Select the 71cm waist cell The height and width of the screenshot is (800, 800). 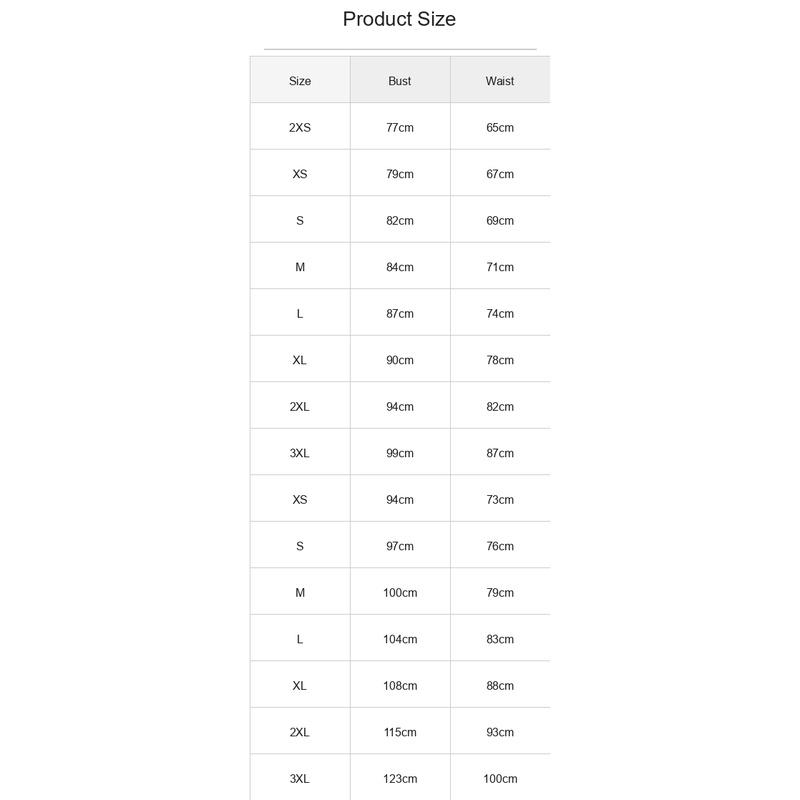(x=500, y=267)
